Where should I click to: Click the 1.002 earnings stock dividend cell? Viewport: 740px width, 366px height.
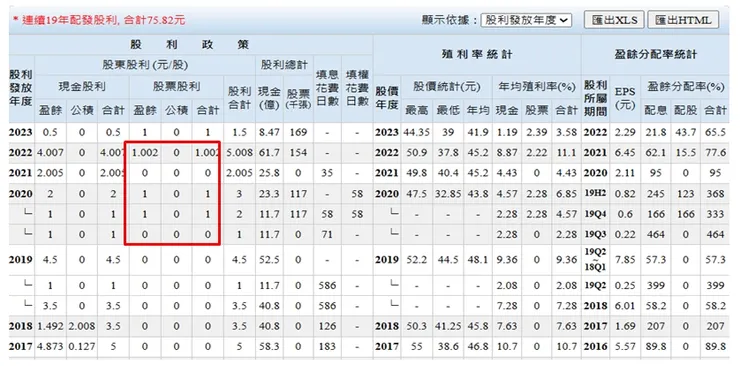click(x=145, y=153)
